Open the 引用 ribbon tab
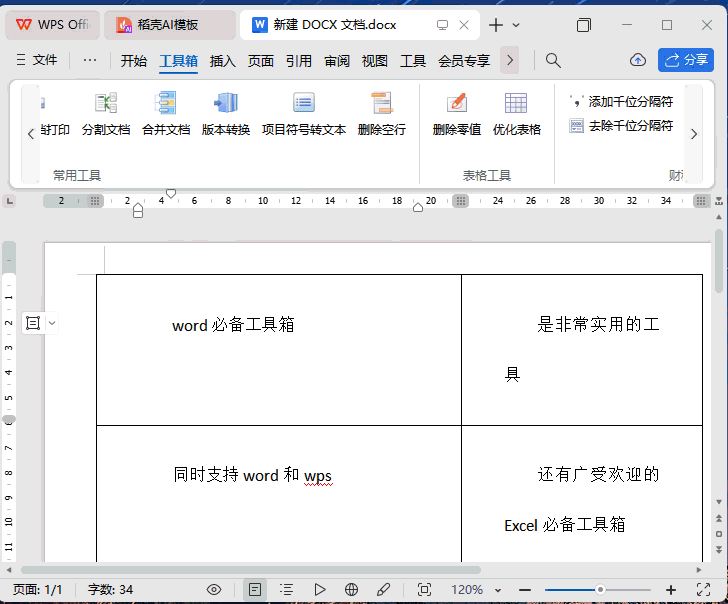728x604 pixels. tap(299, 60)
